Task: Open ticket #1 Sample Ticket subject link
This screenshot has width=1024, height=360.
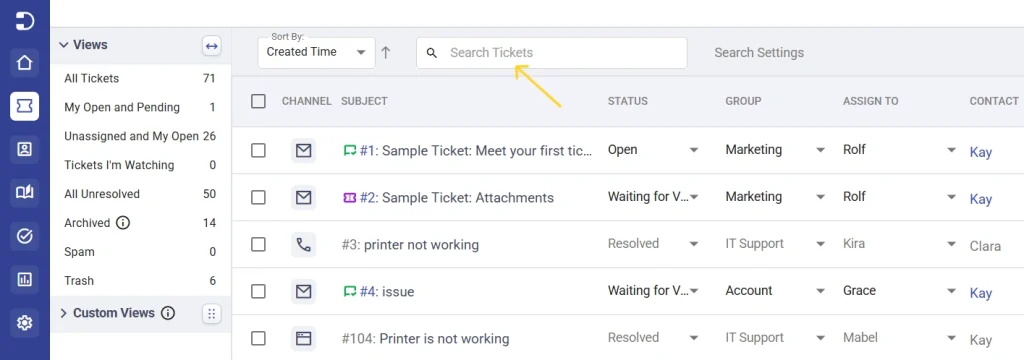Action: coord(476,151)
